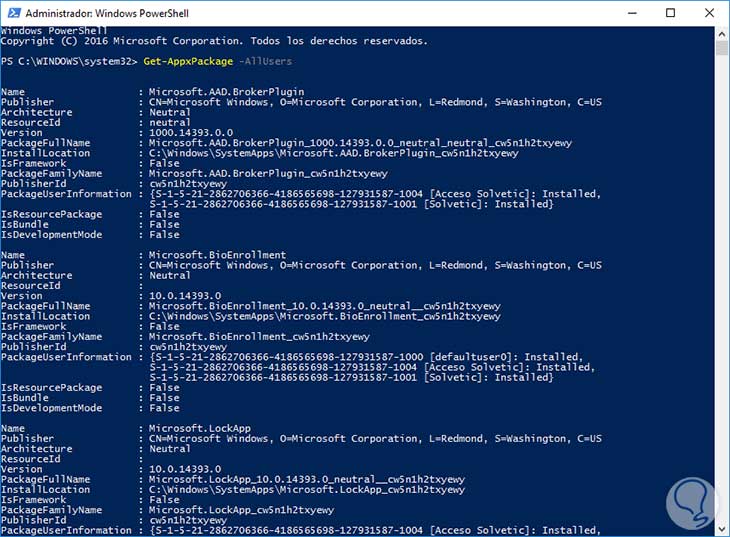This screenshot has width=730, height=537.
Task: Click the Get-AppxPackage command text
Action: point(188,61)
